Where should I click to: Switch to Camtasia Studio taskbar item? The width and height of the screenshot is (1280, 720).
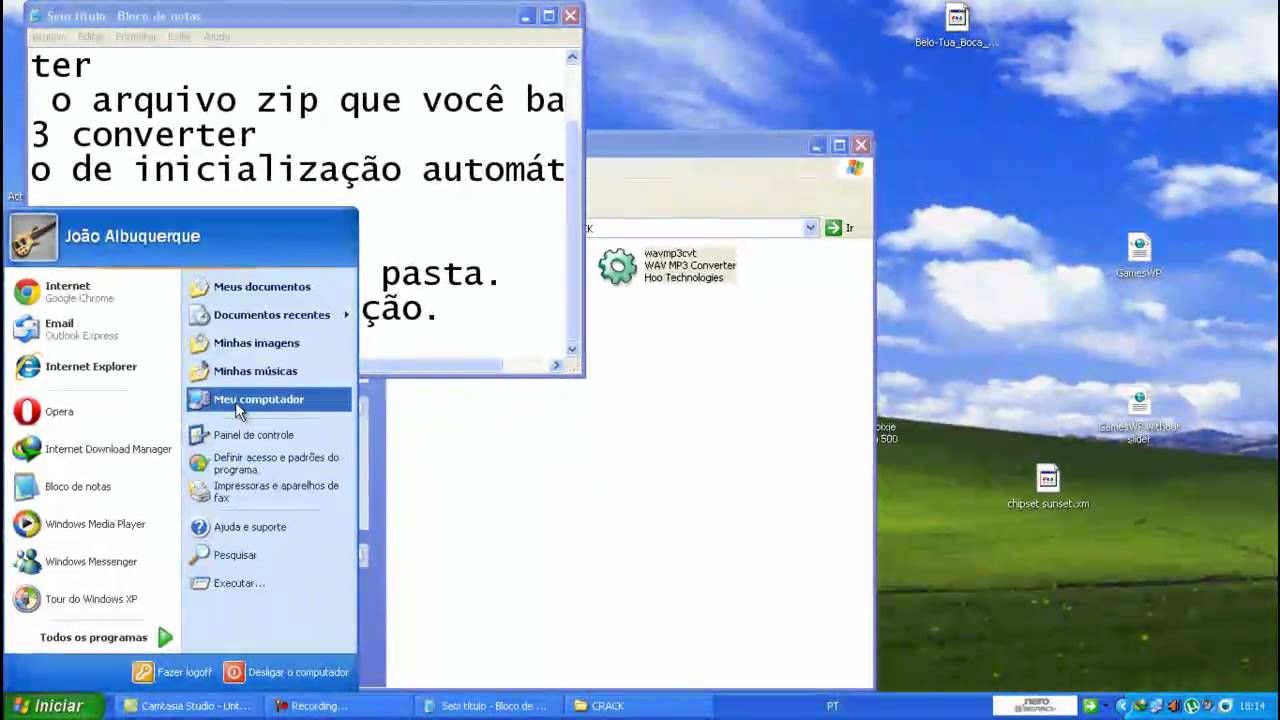coord(188,706)
